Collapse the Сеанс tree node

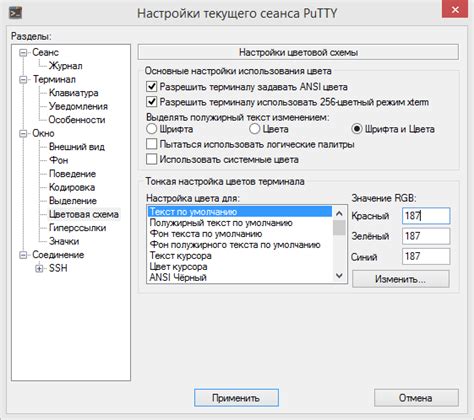point(23,53)
